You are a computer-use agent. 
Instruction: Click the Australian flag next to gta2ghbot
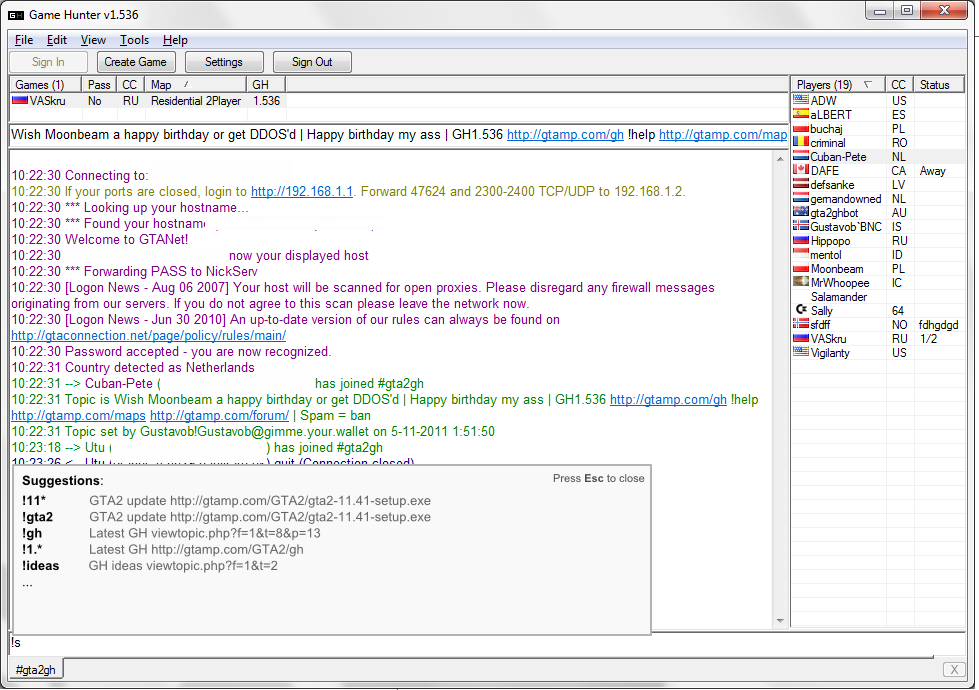[x=800, y=213]
